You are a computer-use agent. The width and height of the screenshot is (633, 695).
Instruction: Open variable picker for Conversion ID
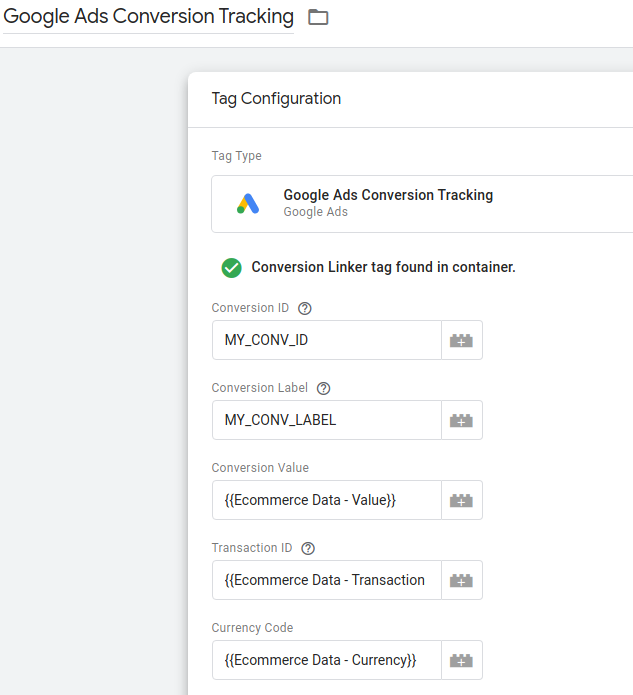pos(461,340)
